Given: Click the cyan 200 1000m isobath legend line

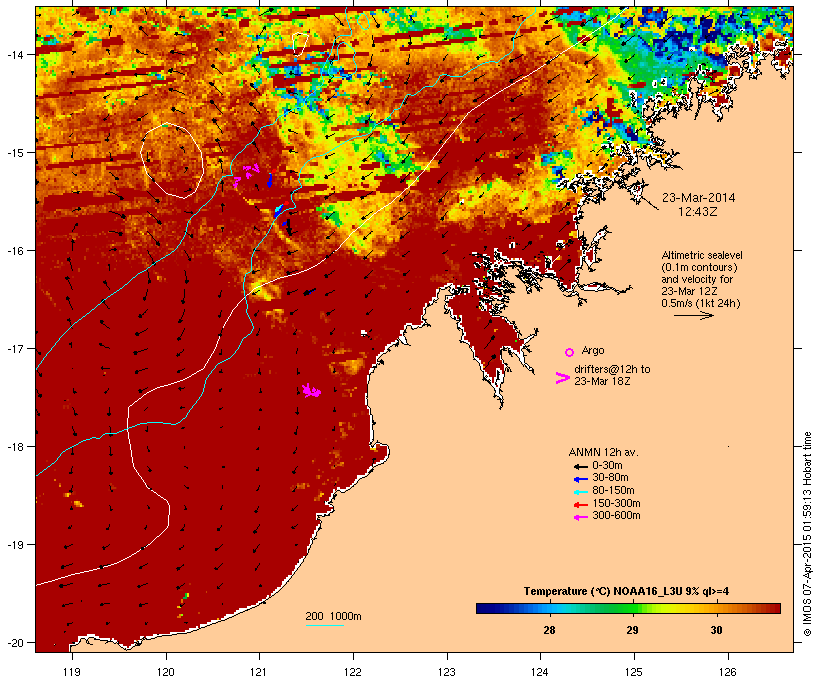Looking at the screenshot, I should [324, 625].
